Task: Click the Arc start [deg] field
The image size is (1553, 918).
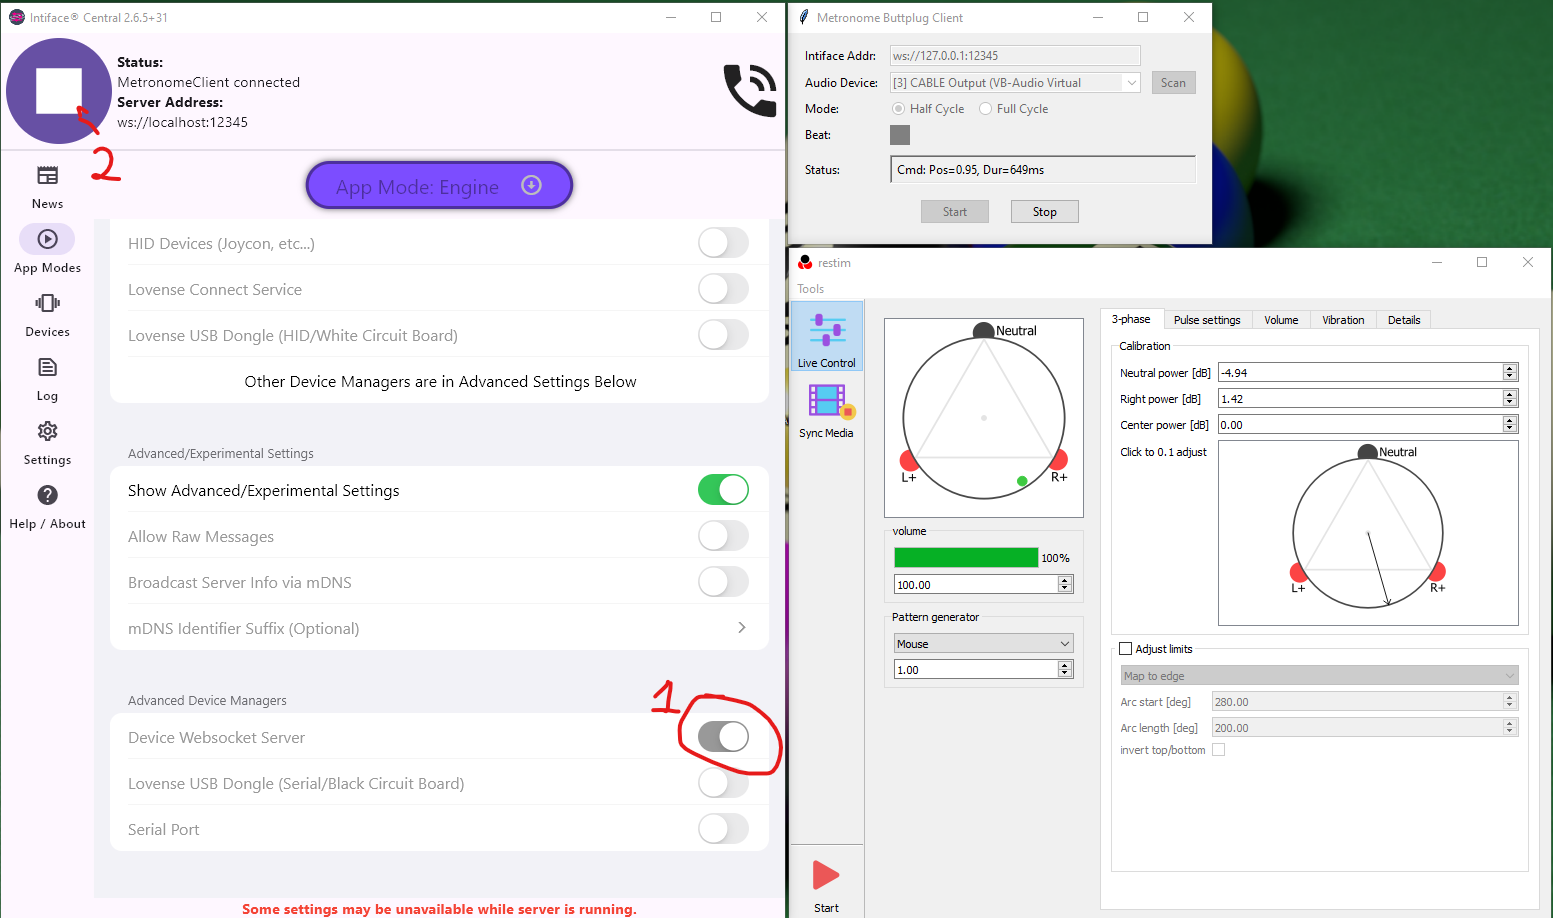Action: [1357, 702]
